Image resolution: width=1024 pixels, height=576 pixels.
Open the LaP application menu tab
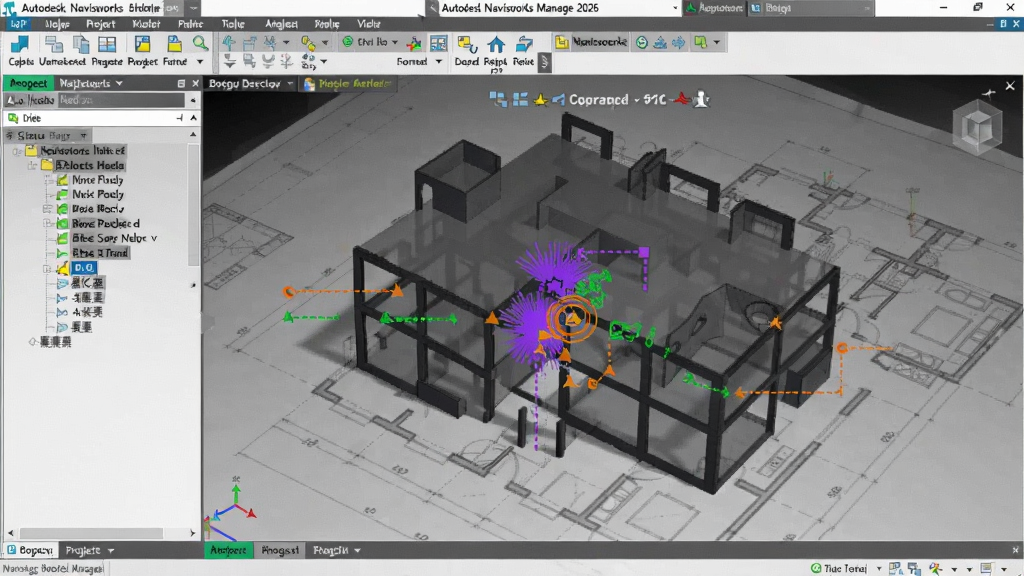click(18, 24)
